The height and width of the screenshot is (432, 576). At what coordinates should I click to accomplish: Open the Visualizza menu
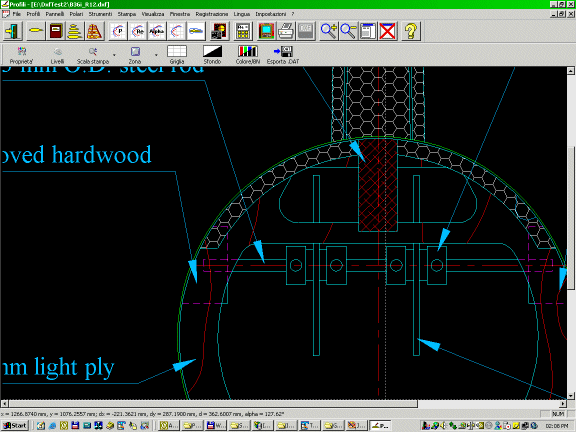(x=153, y=14)
